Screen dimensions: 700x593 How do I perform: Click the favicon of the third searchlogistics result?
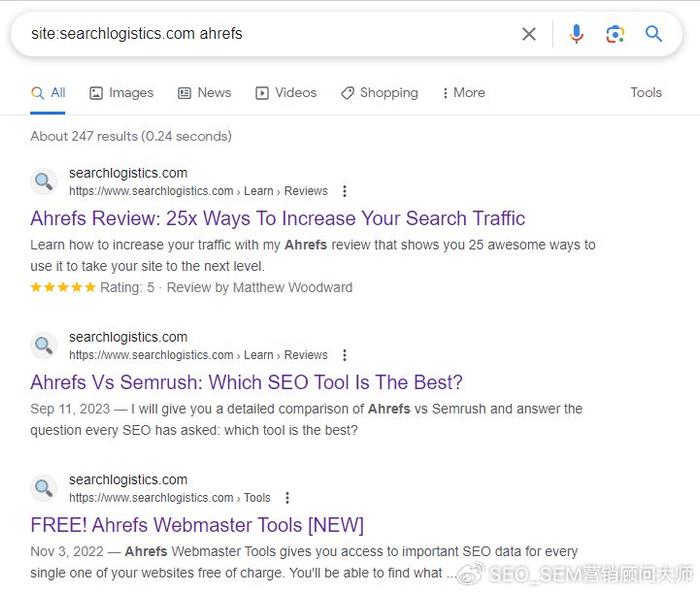click(44, 488)
